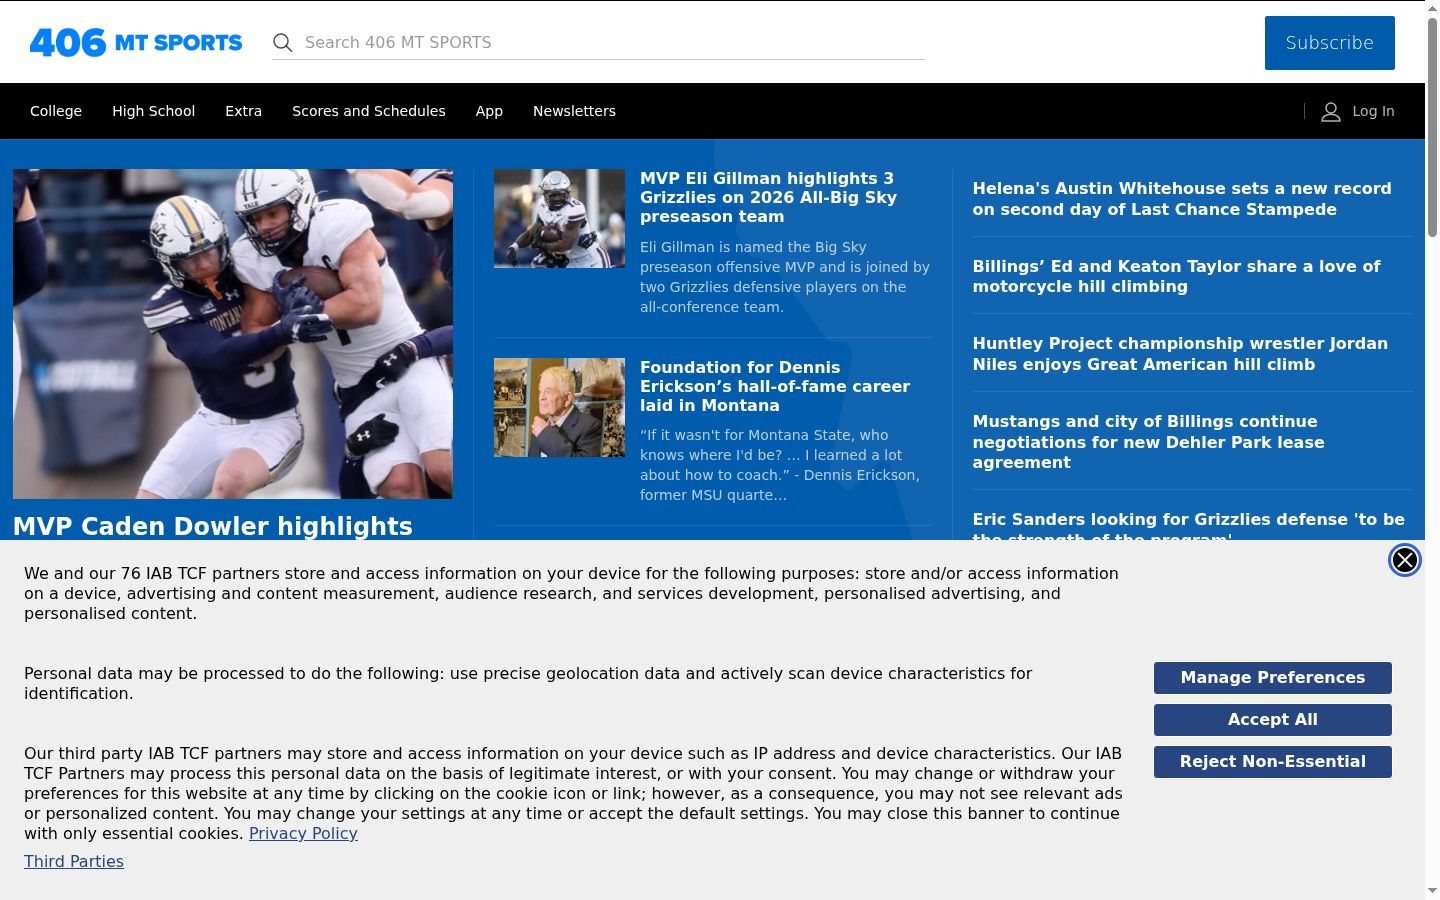
Task: Click the 406 MT Sports logo
Action: tap(136, 42)
